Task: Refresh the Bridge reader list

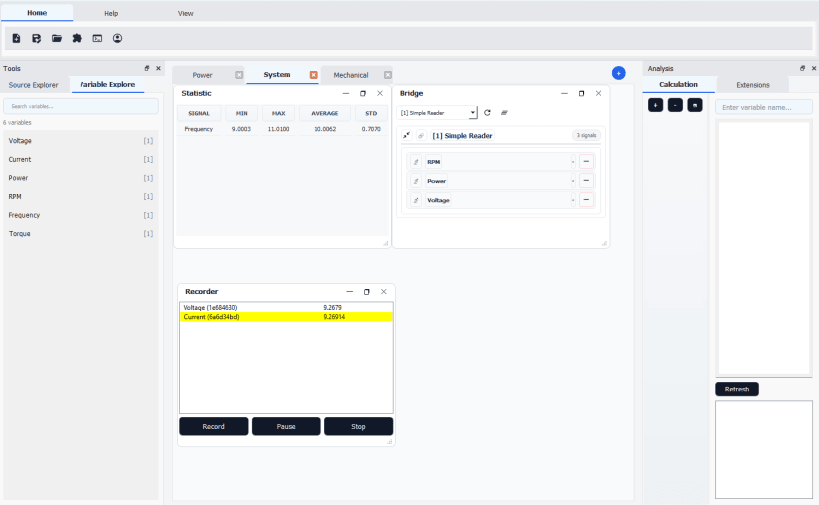Action: point(487,113)
